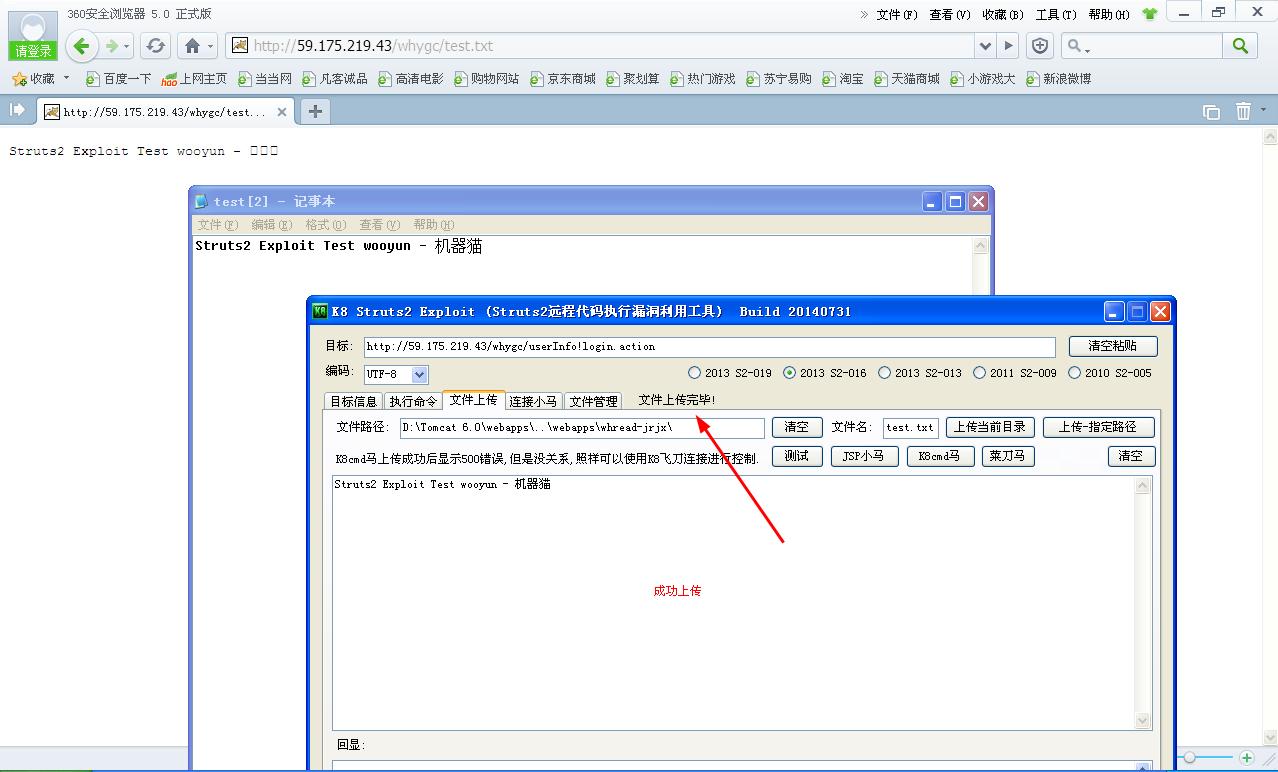Viewport: 1278px width, 772px height.
Task: Select the 2013 S2-016 radio option
Action: click(825, 373)
